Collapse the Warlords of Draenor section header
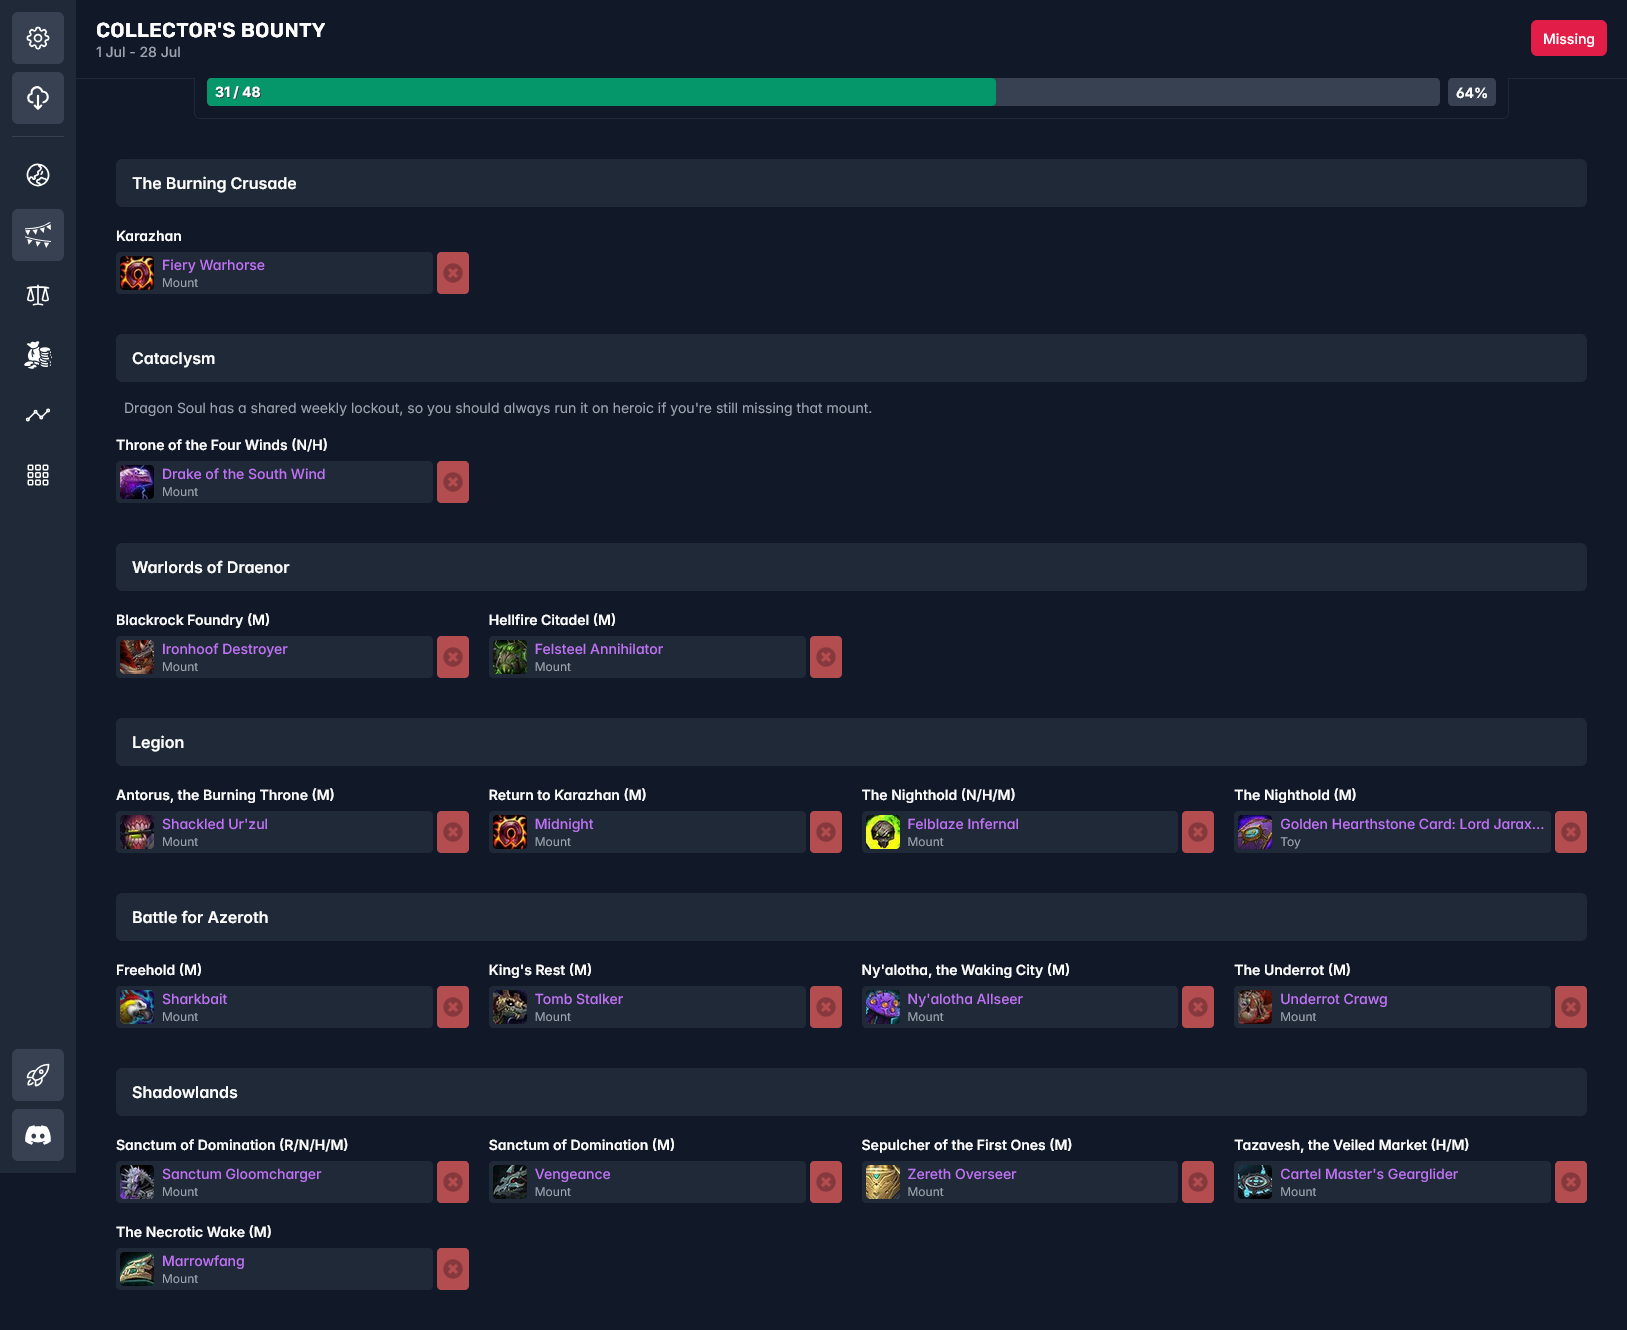Viewport: 1627px width, 1330px height. [851, 567]
